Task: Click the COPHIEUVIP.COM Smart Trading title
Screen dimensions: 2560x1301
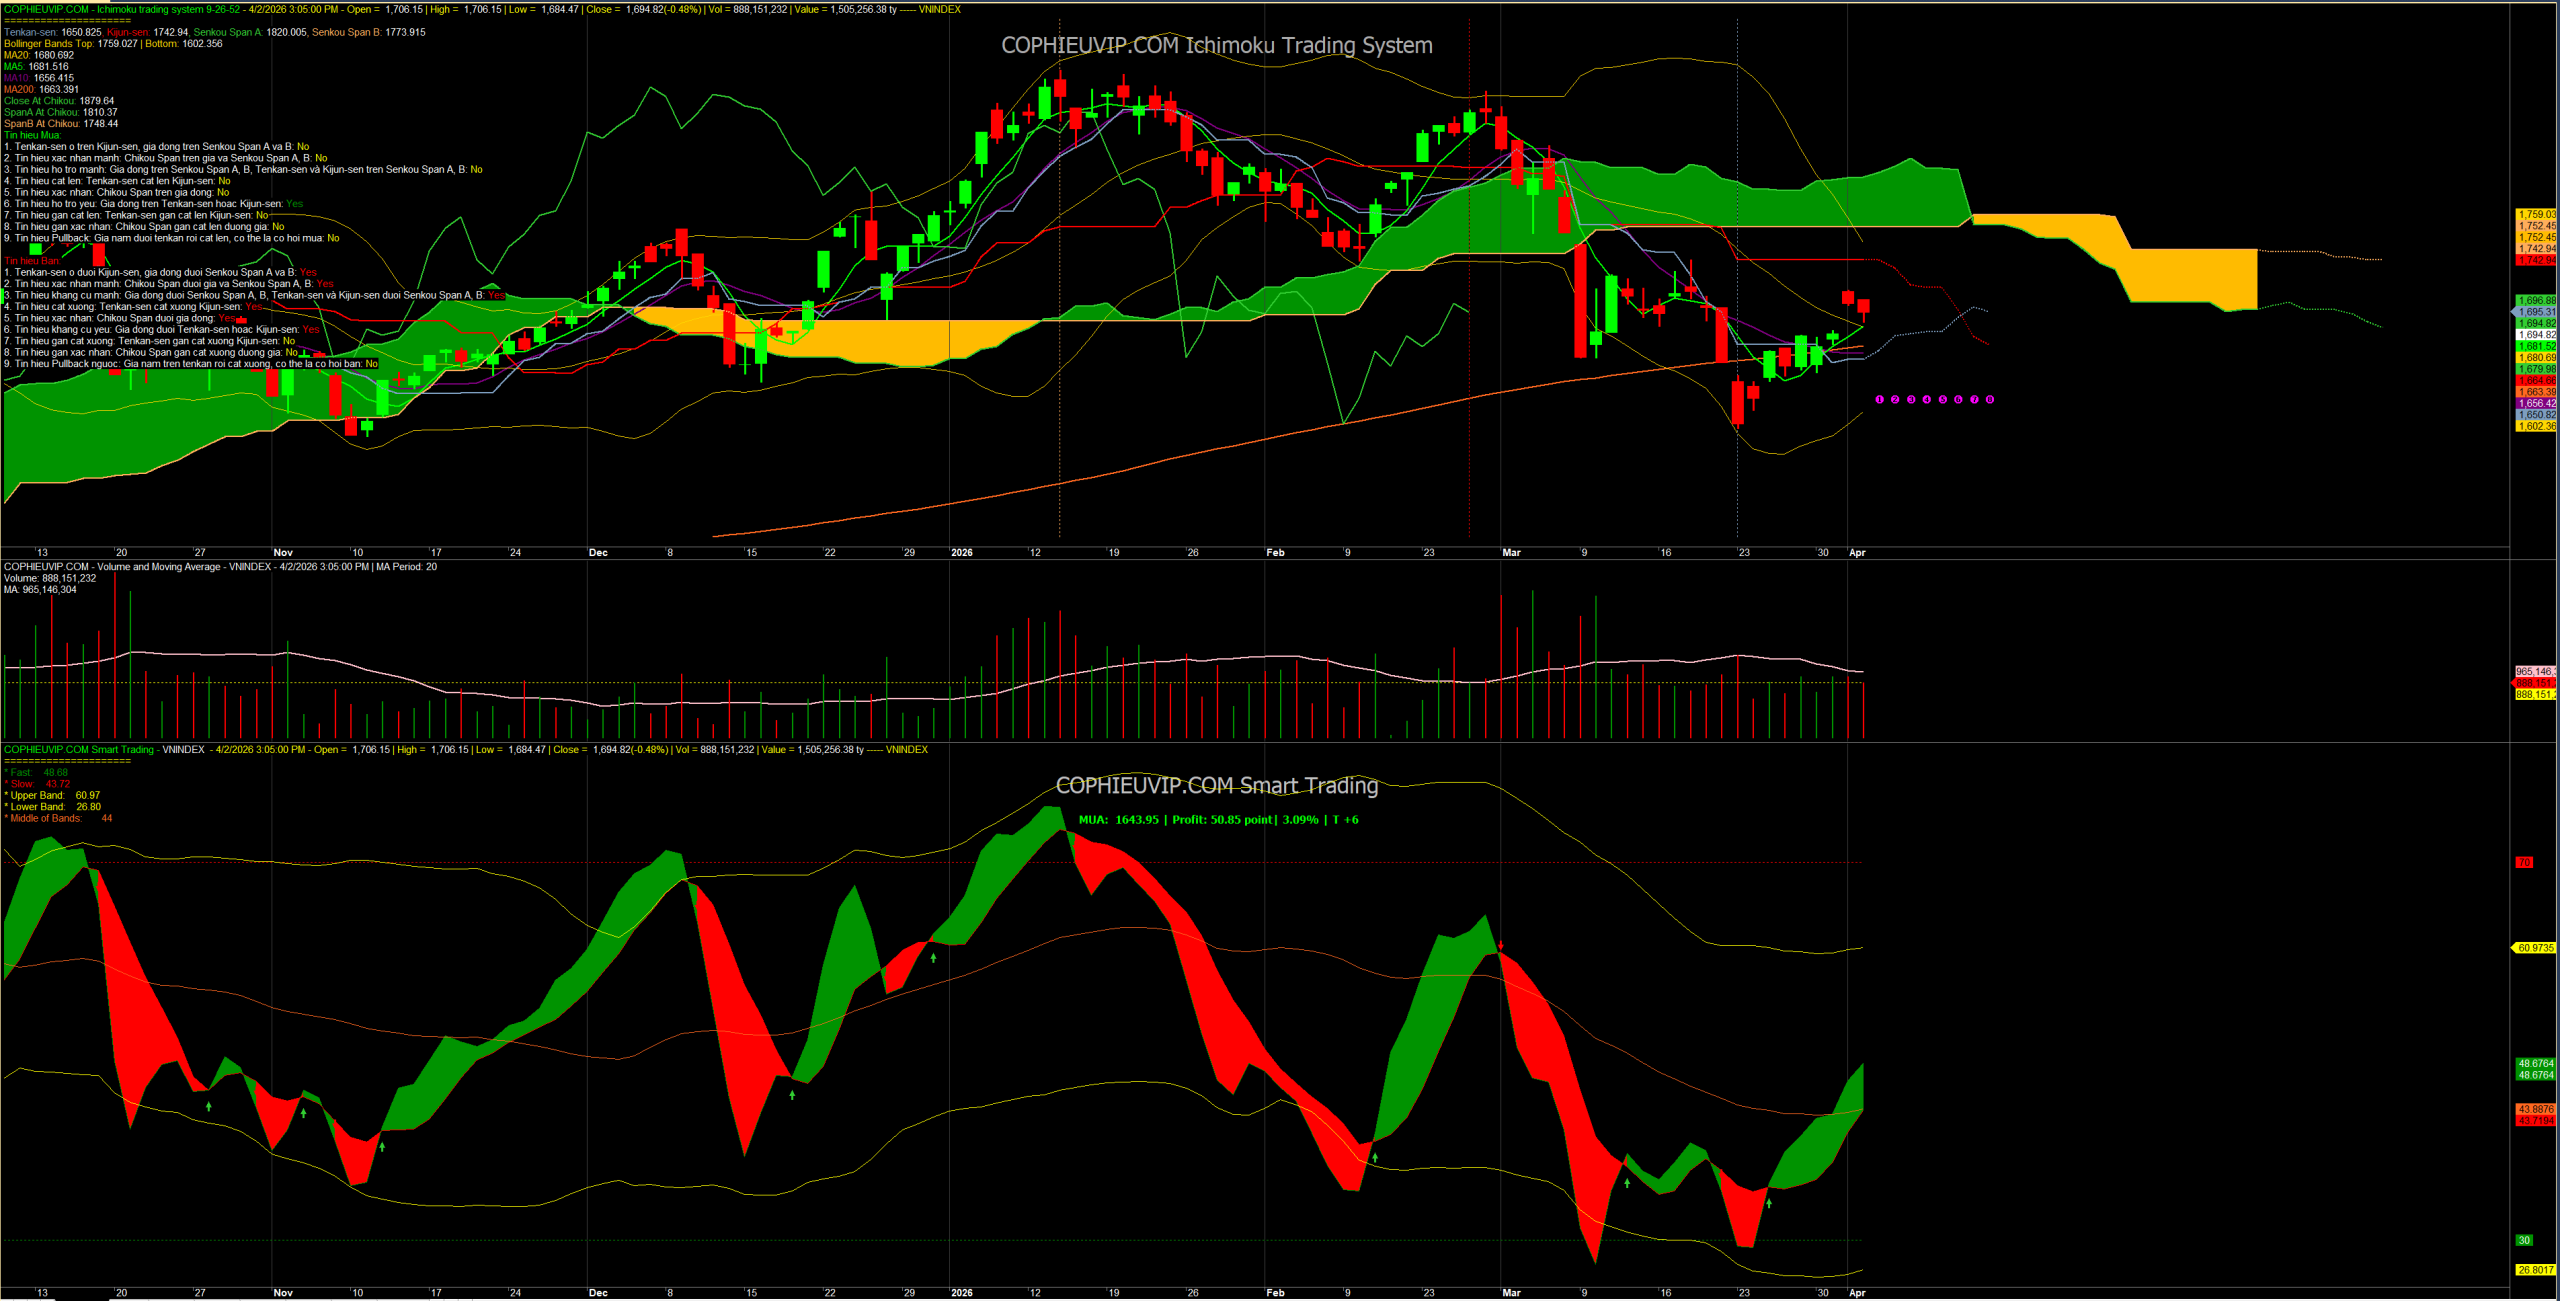Action: [1217, 786]
